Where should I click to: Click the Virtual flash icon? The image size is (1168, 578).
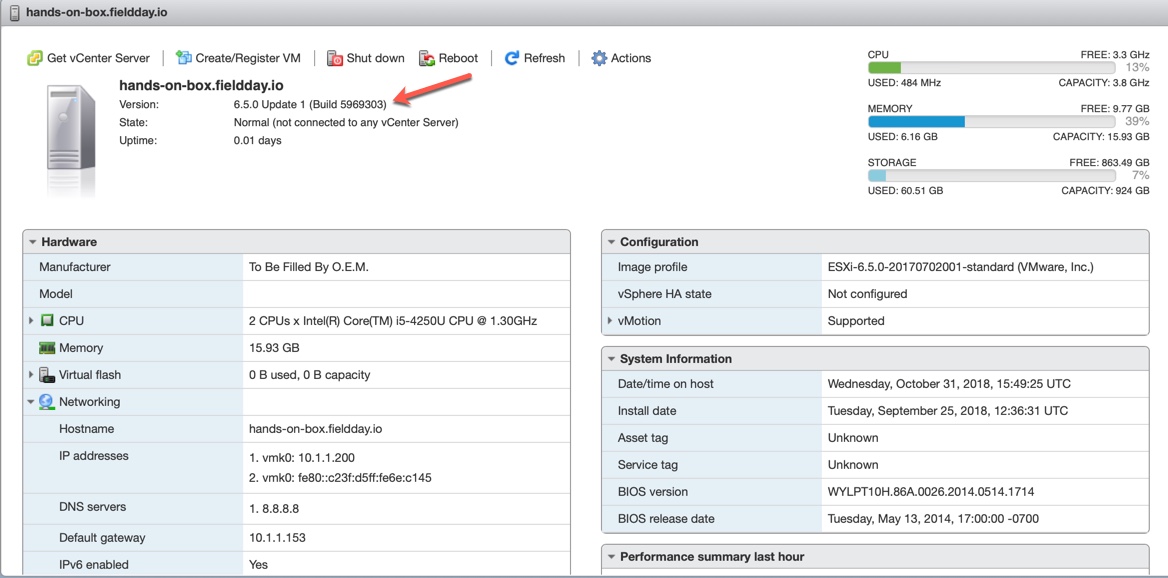coord(47,375)
